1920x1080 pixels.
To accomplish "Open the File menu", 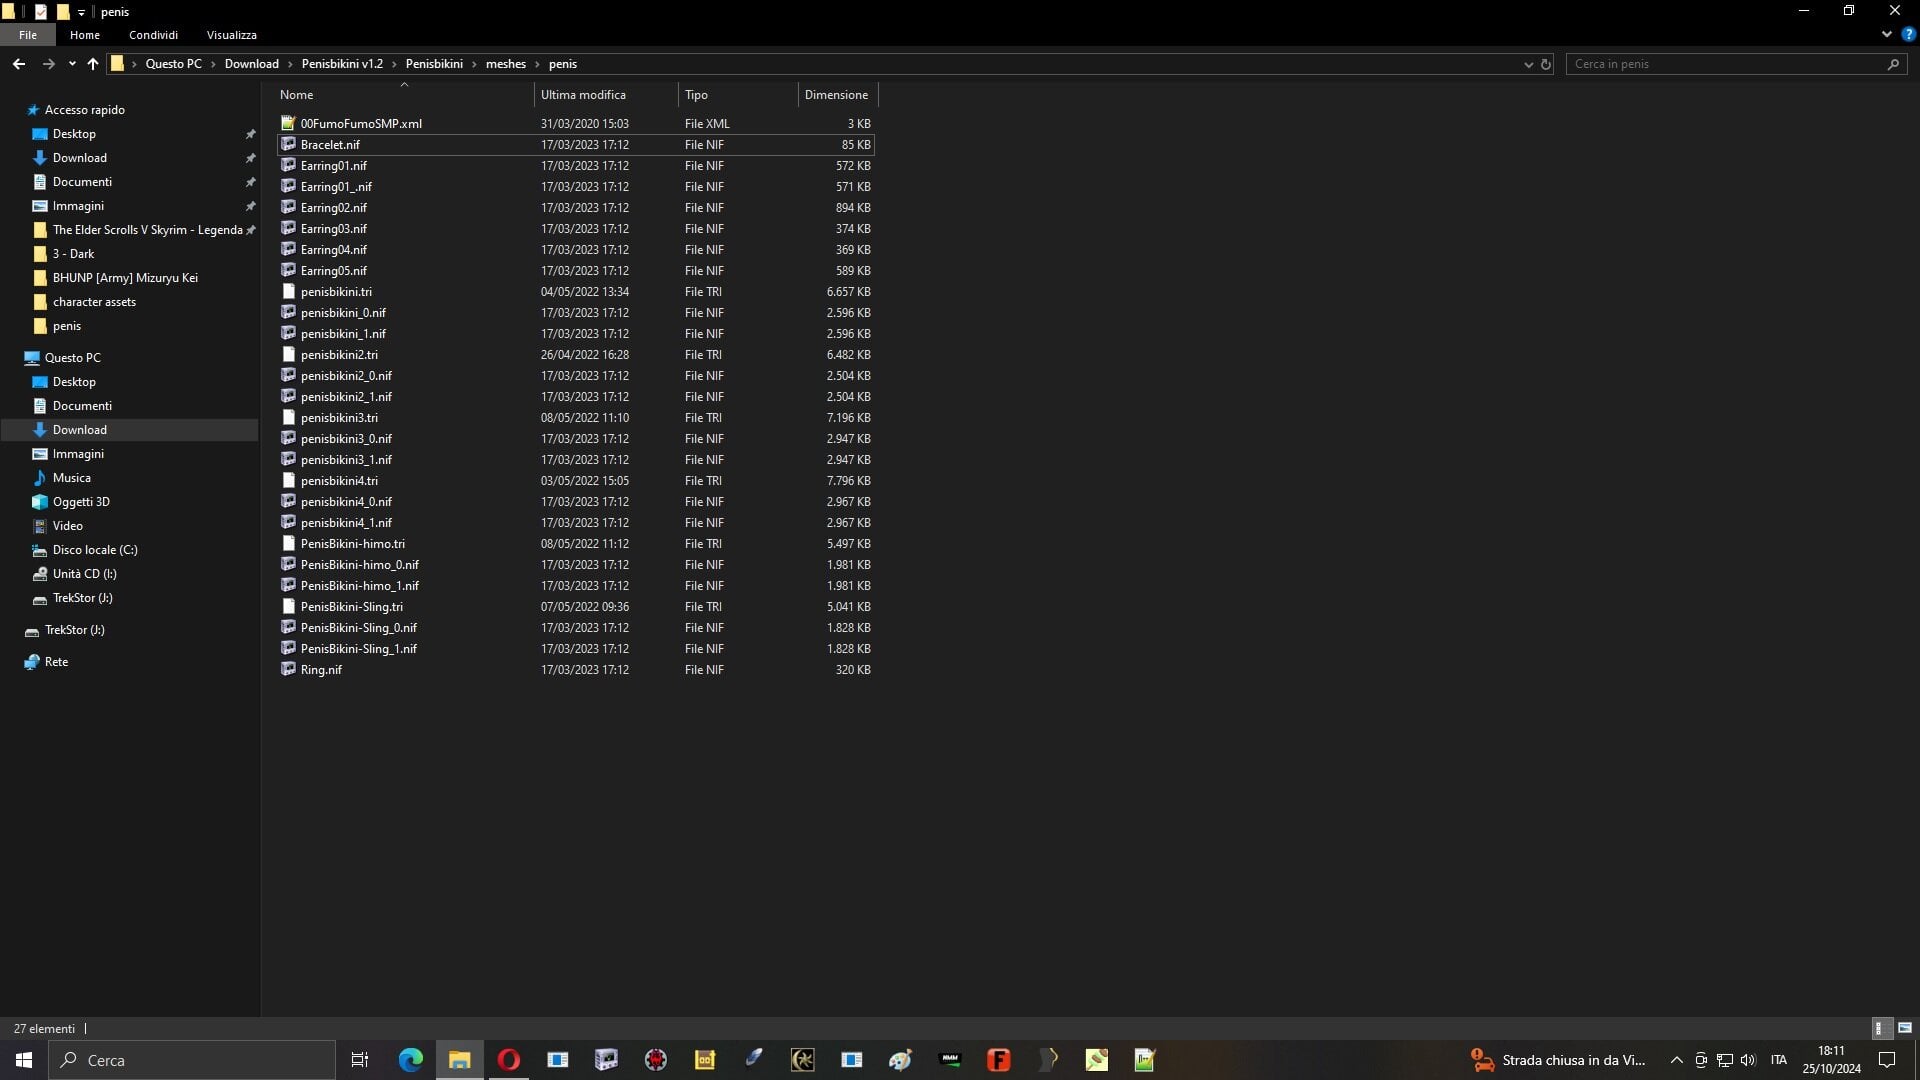I will [x=28, y=35].
